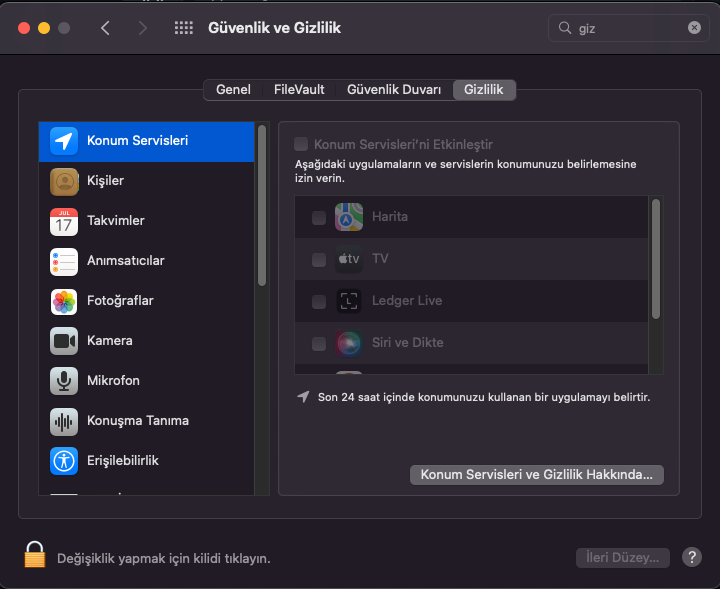720x589 pixels.
Task: Select Takvimler calendar icon
Action: pyautogui.click(x=64, y=221)
